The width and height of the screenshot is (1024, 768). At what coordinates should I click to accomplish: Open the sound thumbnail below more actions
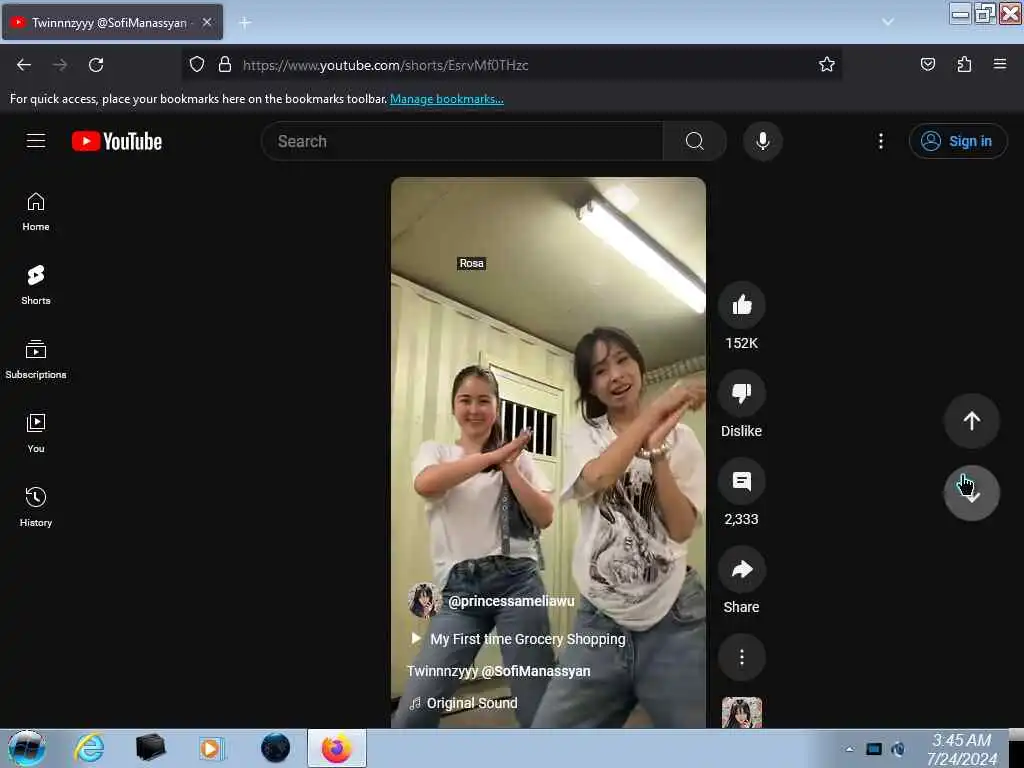coord(742,712)
